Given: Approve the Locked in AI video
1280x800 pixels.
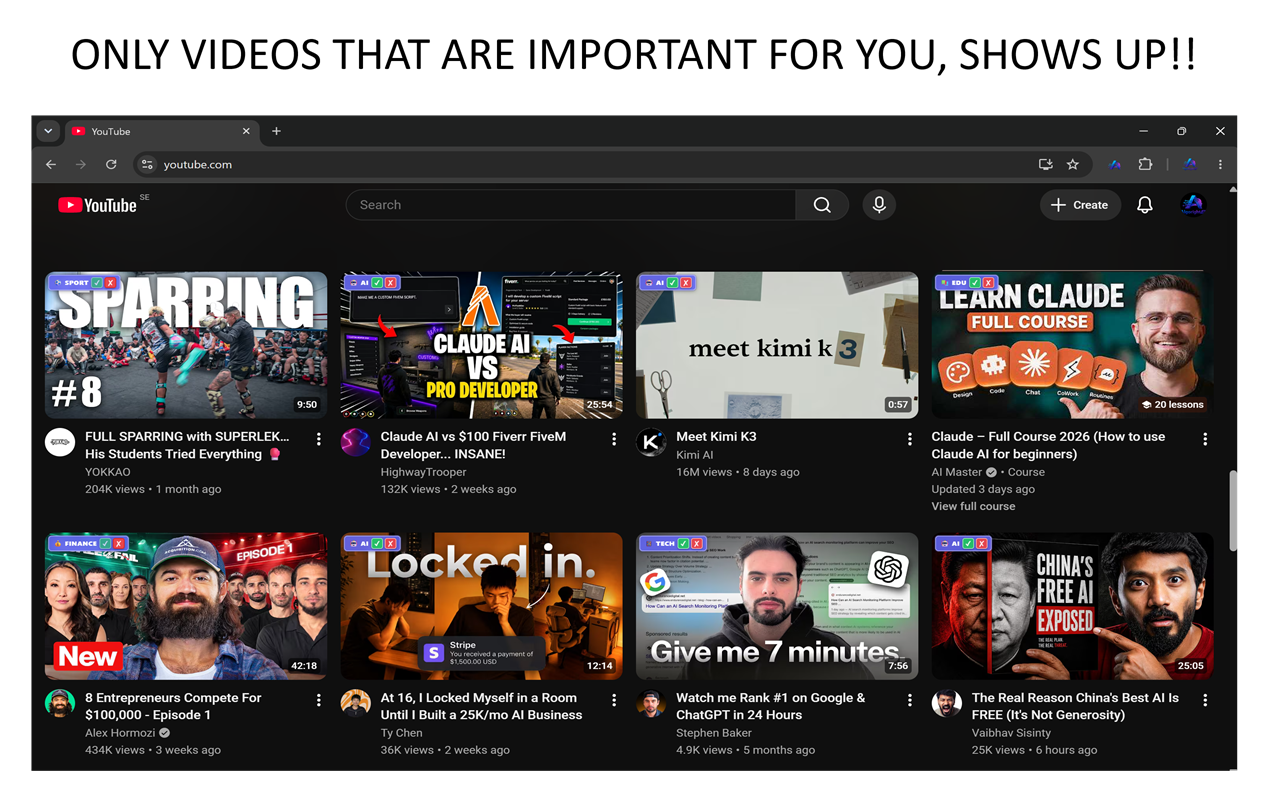Looking at the screenshot, I should coord(377,544).
